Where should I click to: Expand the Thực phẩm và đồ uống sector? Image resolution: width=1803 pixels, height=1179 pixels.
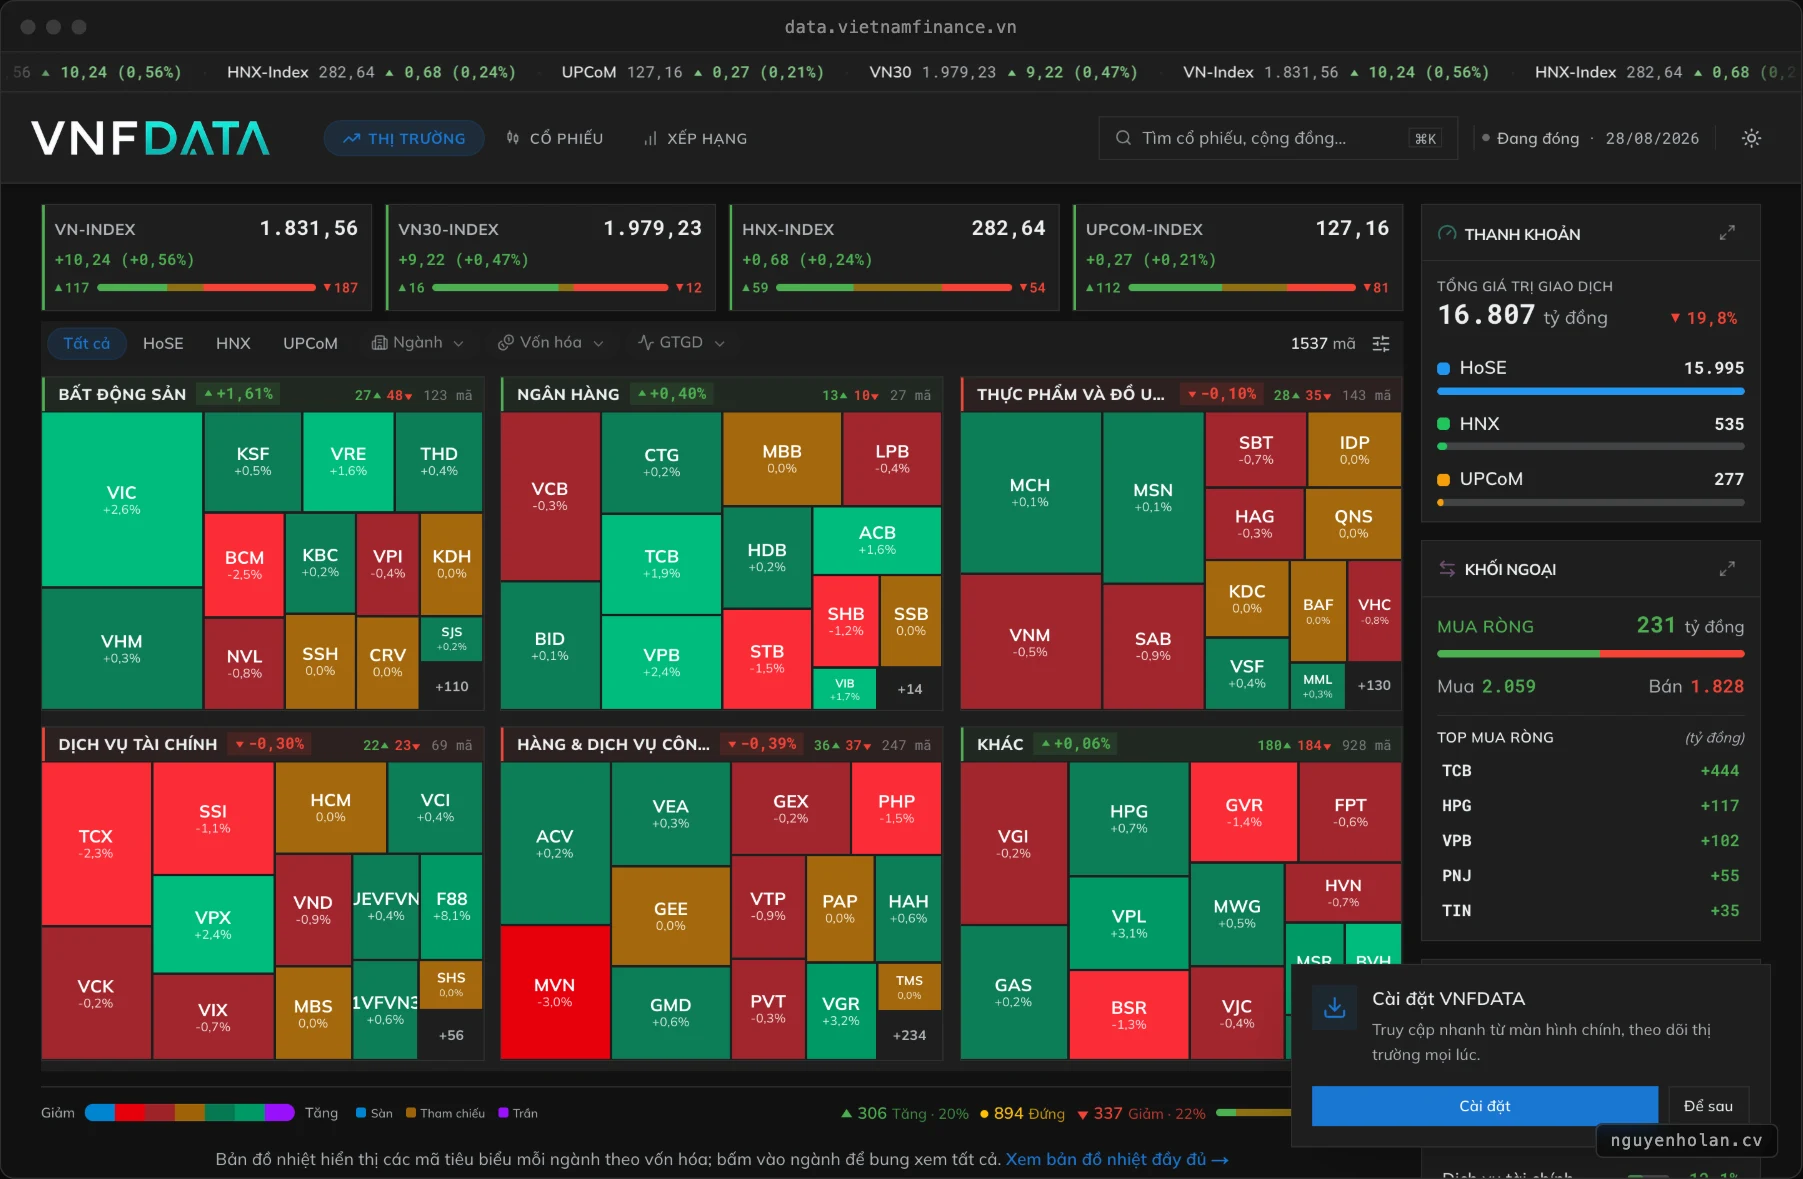(x=1181, y=394)
